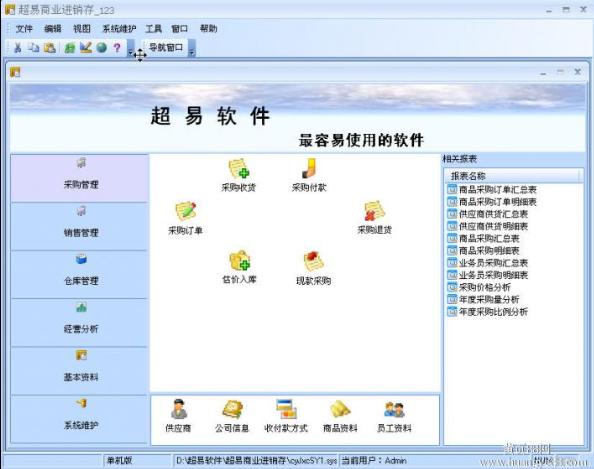Select 仓库管理 in the left sidebar
Screen dimensions: 594x469
[x=80, y=275]
